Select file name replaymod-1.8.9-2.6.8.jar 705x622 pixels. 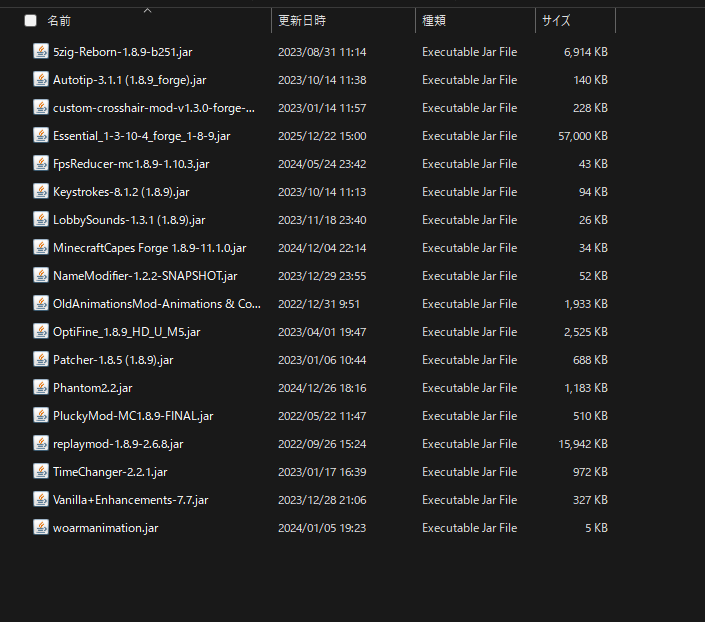point(118,444)
